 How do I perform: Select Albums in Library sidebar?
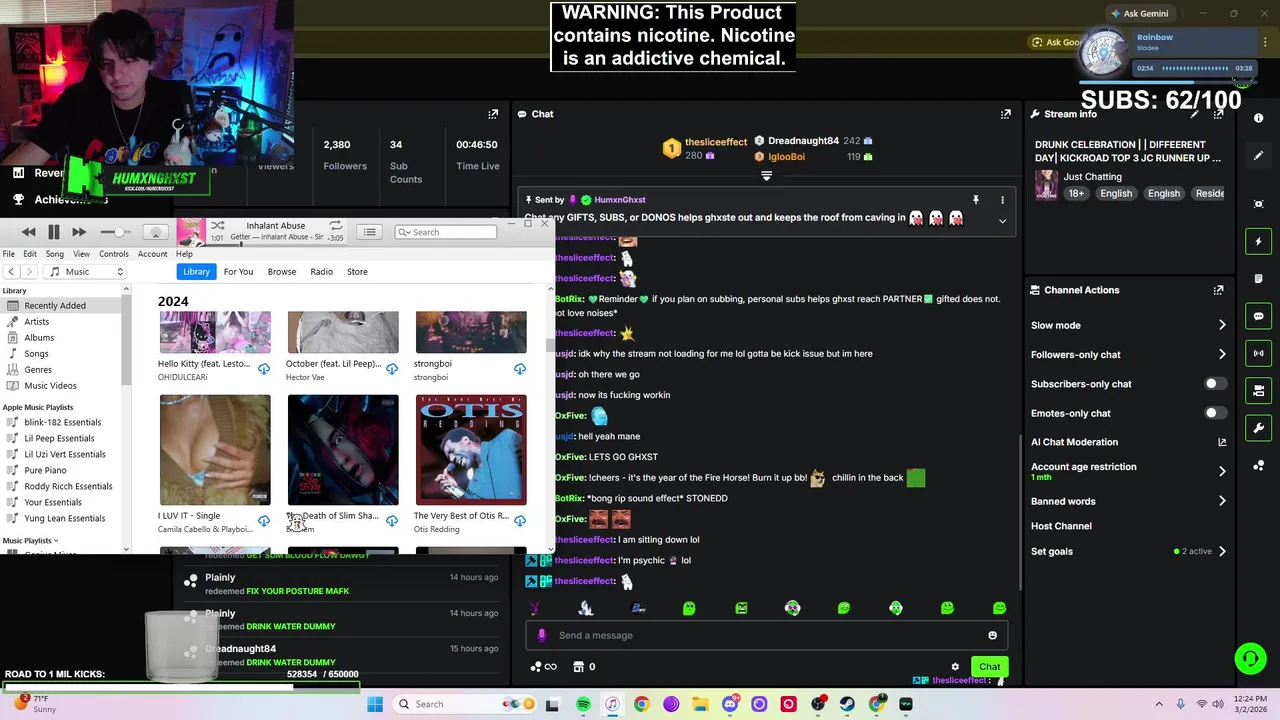tap(39, 338)
